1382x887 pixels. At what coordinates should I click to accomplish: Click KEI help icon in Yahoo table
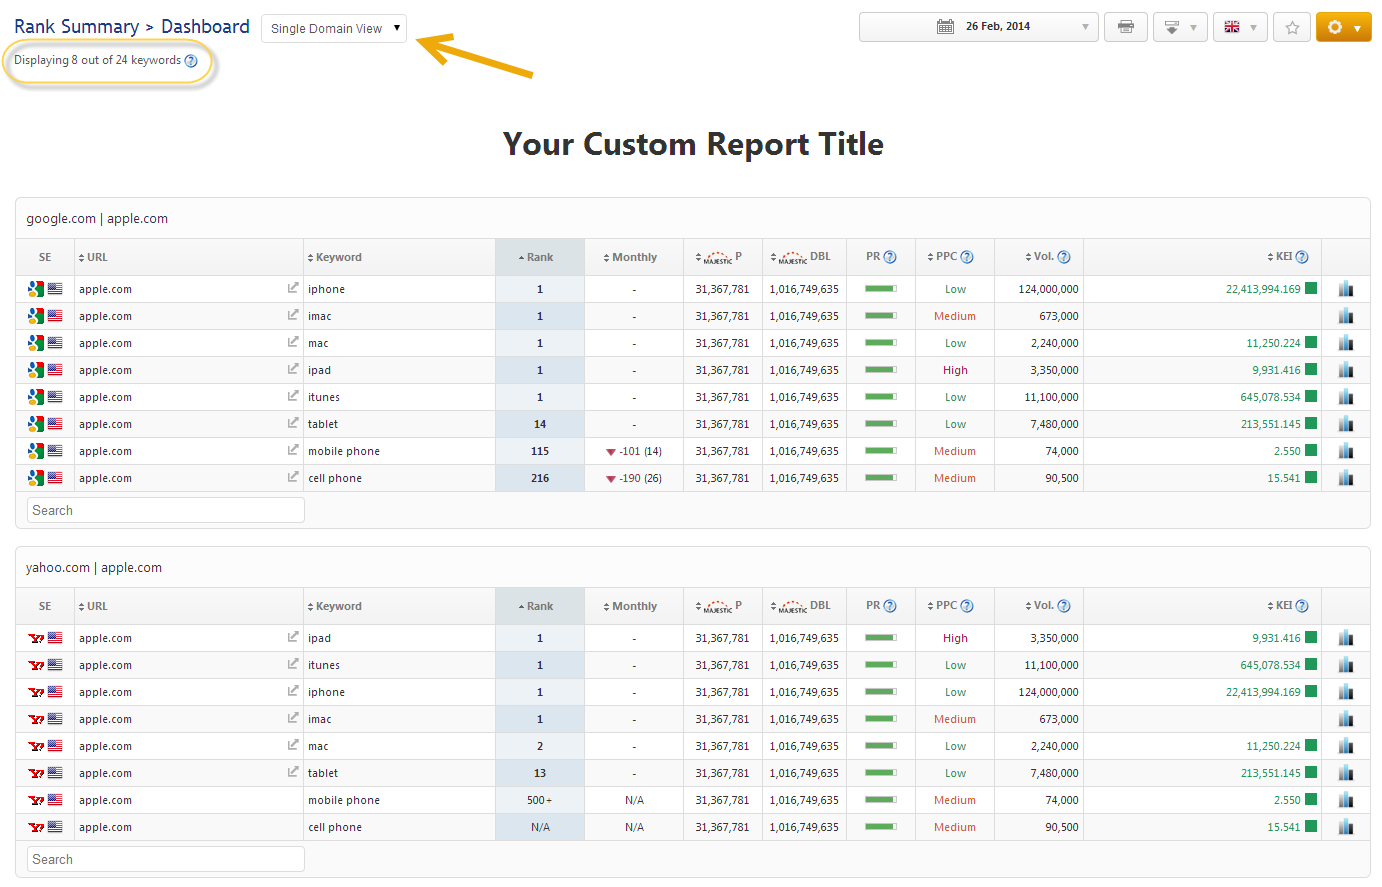coord(1302,606)
